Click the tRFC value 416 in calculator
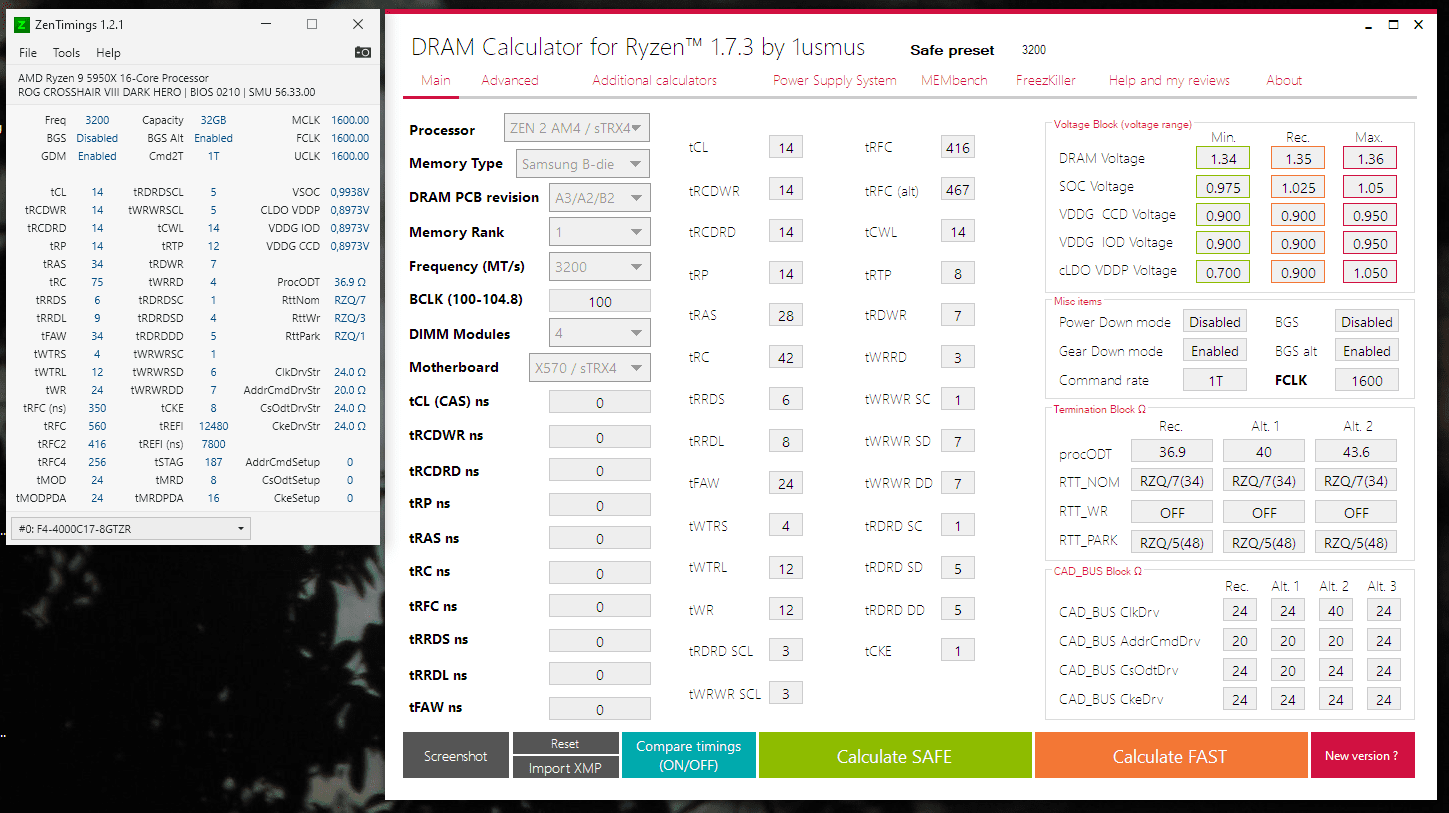The width and height of the screenshot is (1449, 813). tap(957, 148)
